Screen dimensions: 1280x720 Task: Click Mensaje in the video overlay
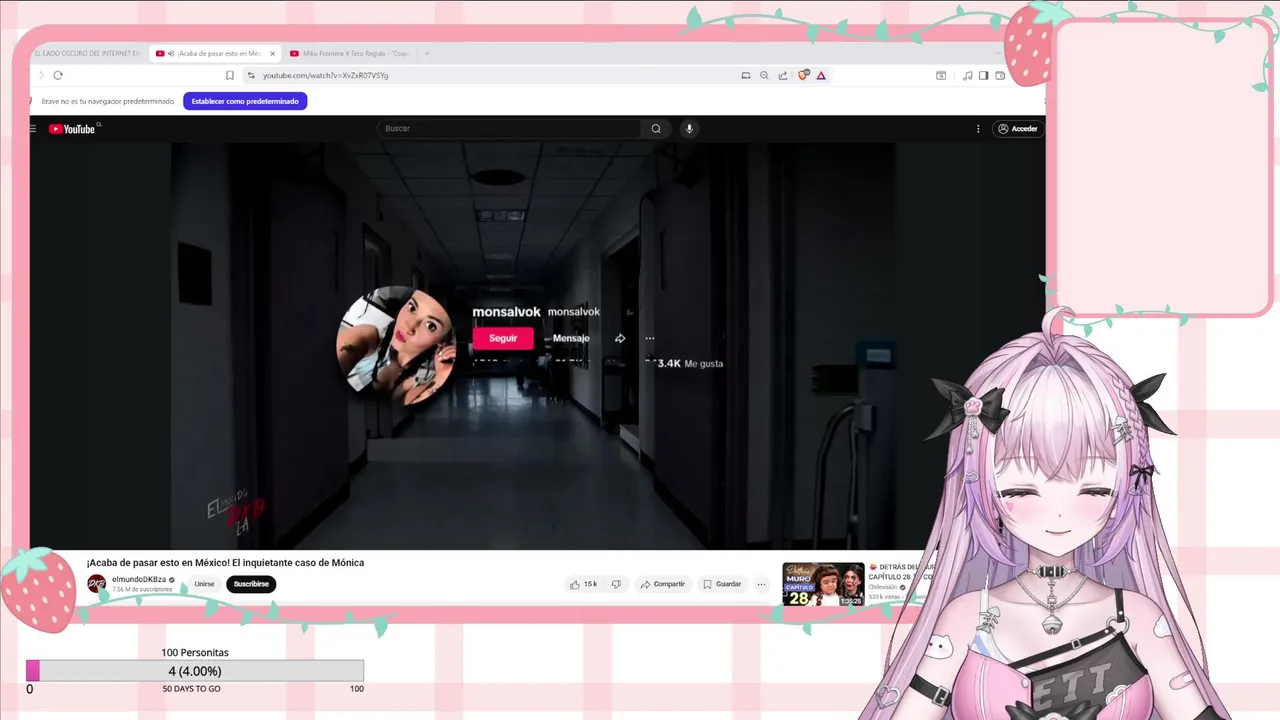(x=571, y=338)
